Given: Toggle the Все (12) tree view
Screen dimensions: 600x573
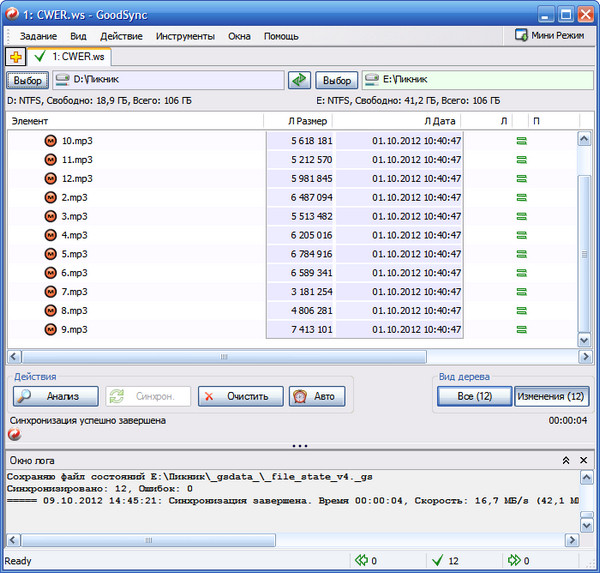Looking at the screenshot, I should pos(474,397).
